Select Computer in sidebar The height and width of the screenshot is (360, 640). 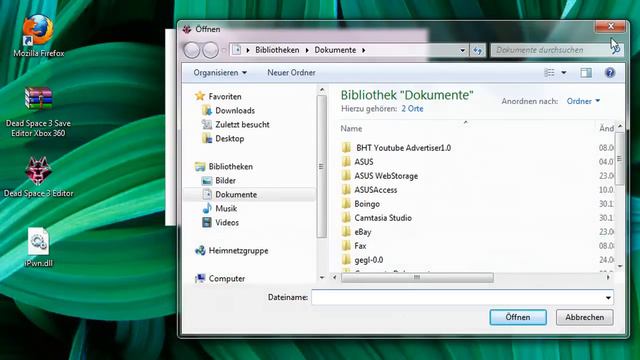pyautogui.click(x=220, y=278)
